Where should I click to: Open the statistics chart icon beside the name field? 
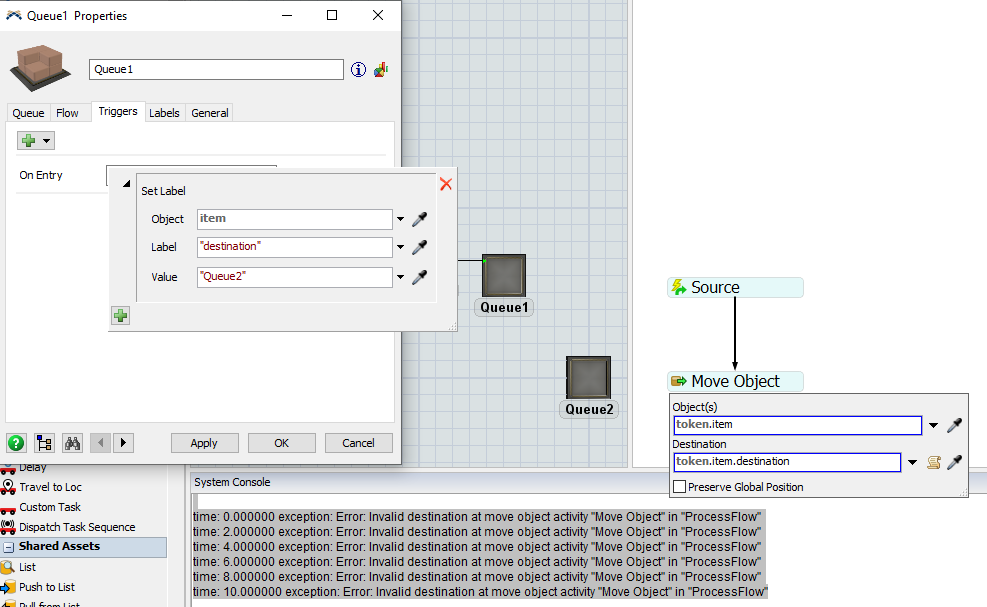[x=381, y=70]
